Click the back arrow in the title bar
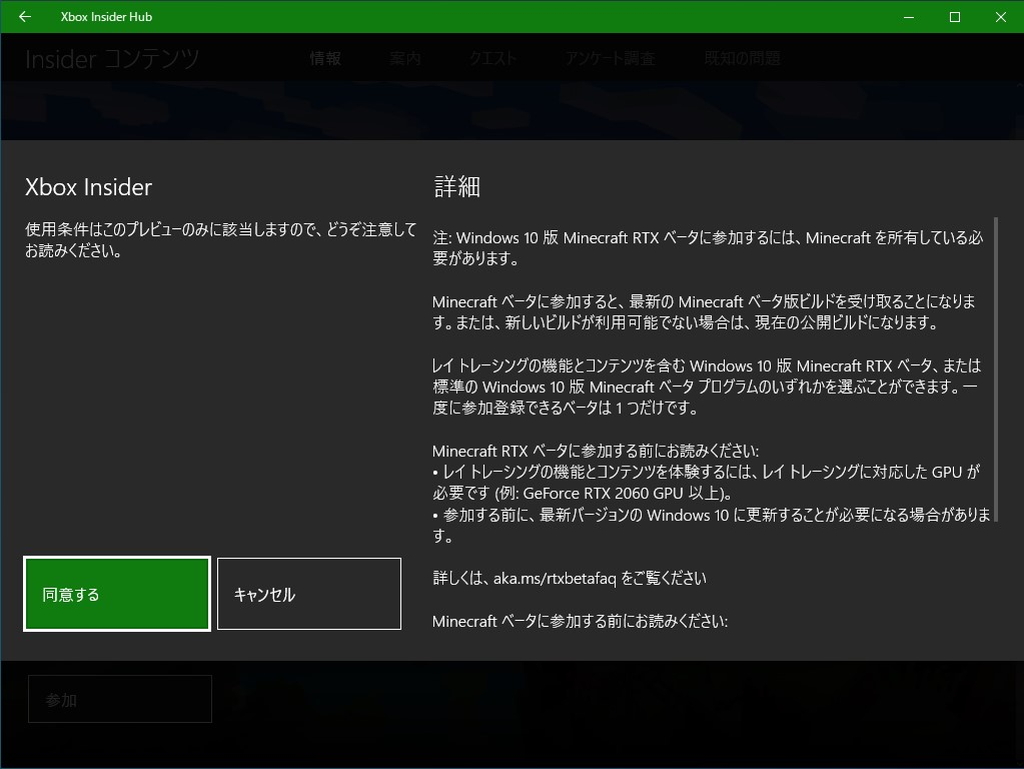This screenshot has height=769, width=1024. click(x=24, y=16)
